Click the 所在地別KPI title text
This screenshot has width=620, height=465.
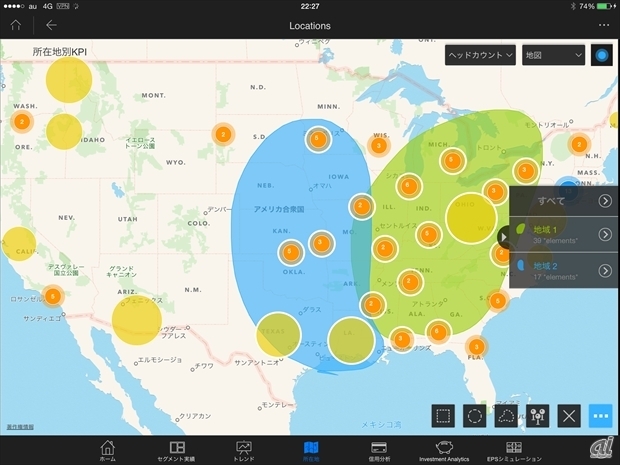pos(60,52)
